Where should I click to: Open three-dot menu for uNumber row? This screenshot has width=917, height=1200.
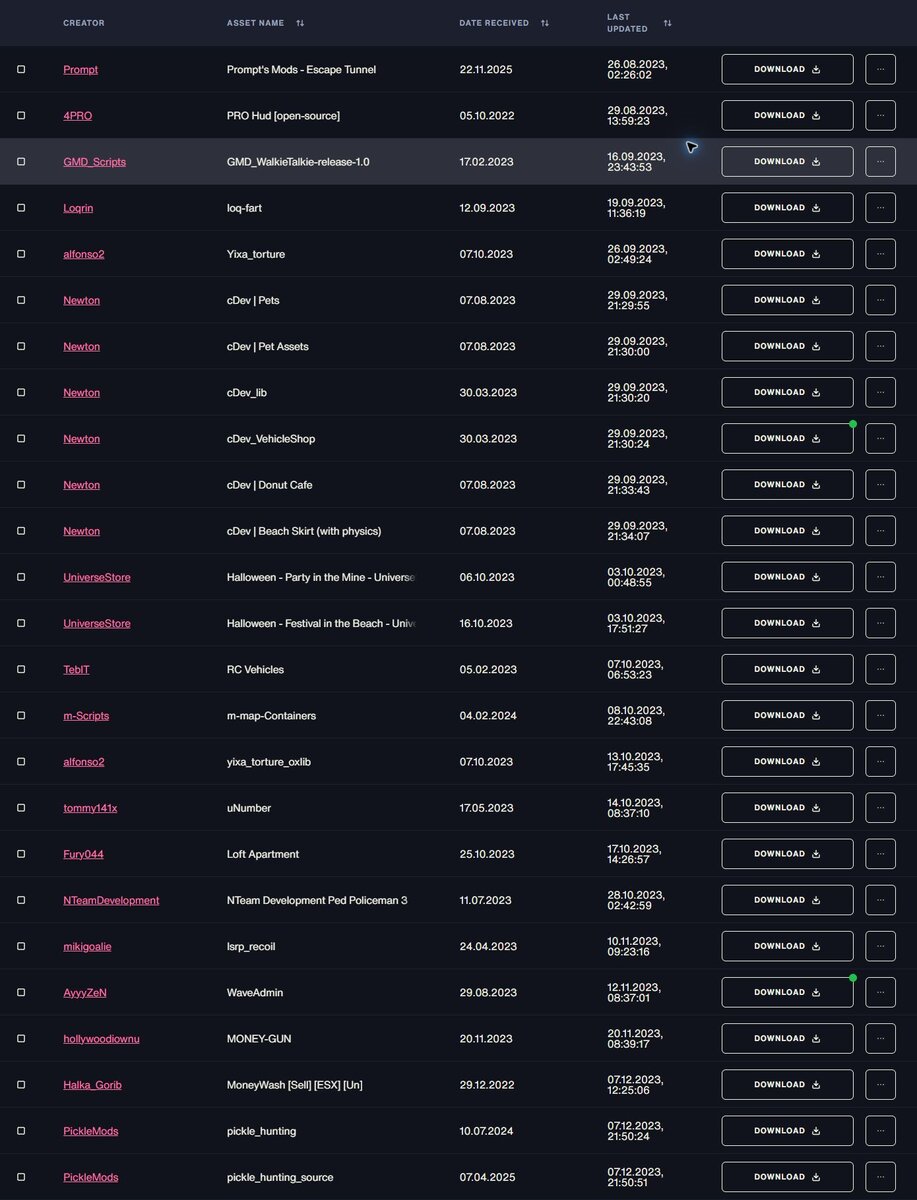(x=880, y=808)
